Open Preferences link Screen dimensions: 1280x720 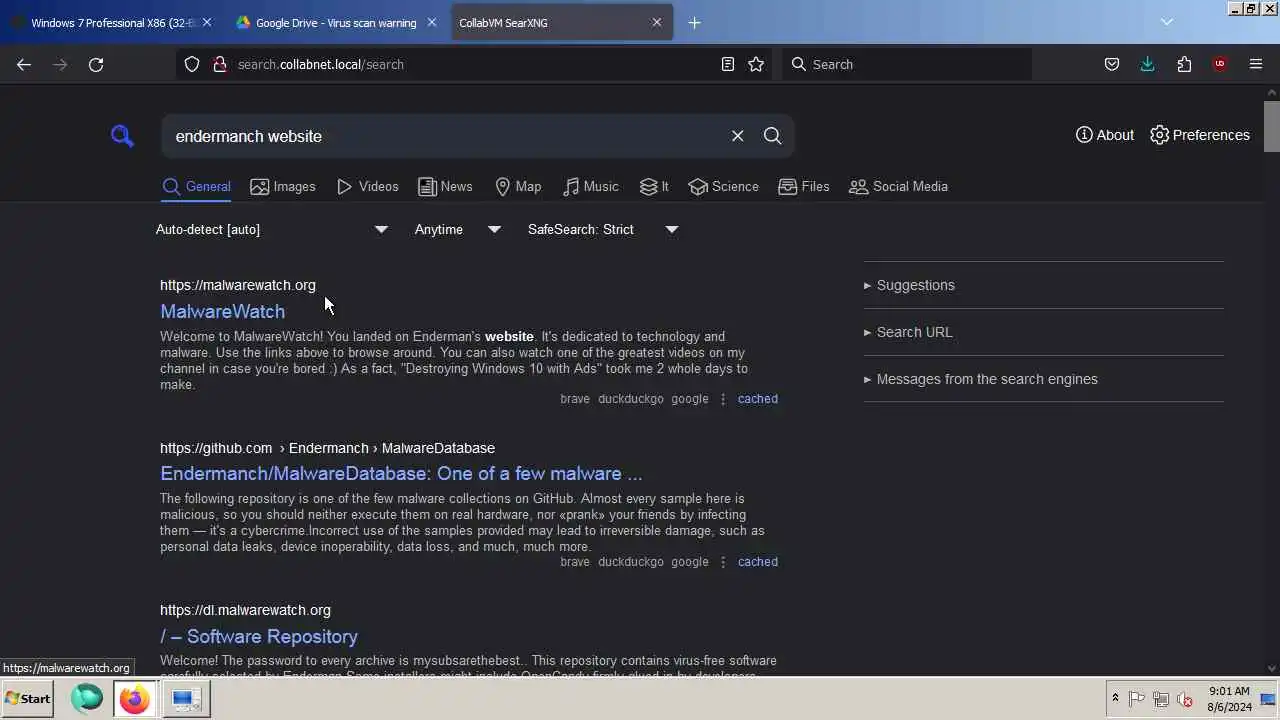tap(1200, 135)
